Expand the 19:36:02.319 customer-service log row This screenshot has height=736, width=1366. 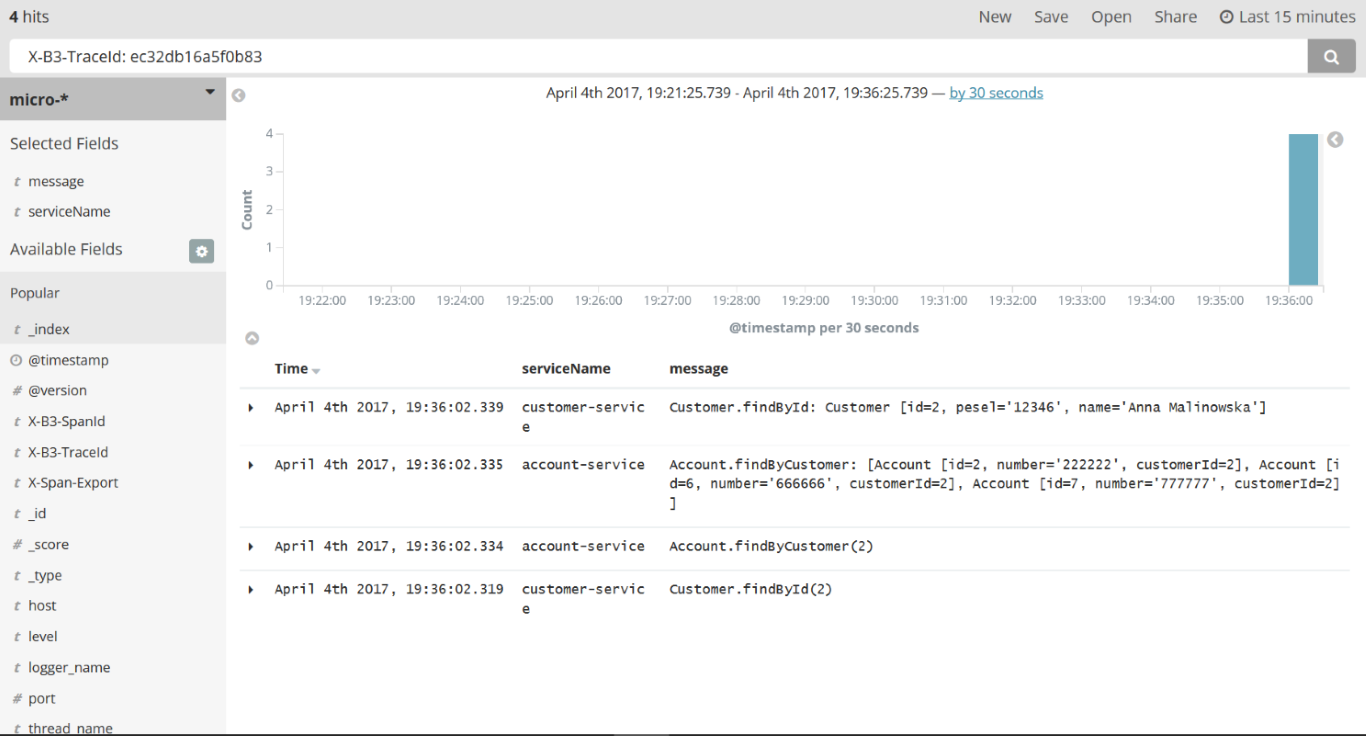coord(251,590)
